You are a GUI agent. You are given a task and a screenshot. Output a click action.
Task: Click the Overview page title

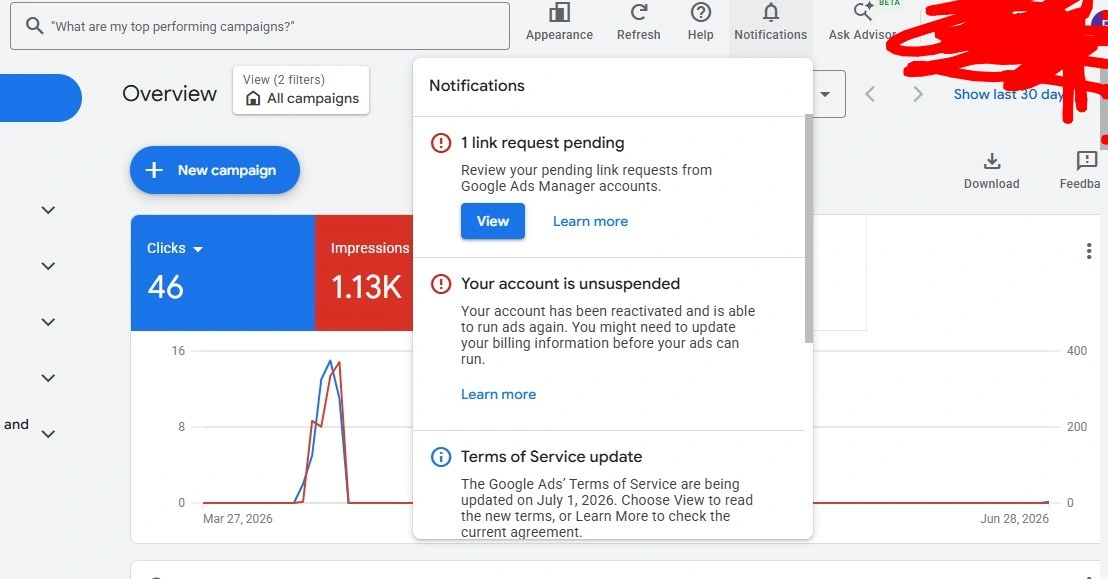pyautogui.click(x=170, y=93)
